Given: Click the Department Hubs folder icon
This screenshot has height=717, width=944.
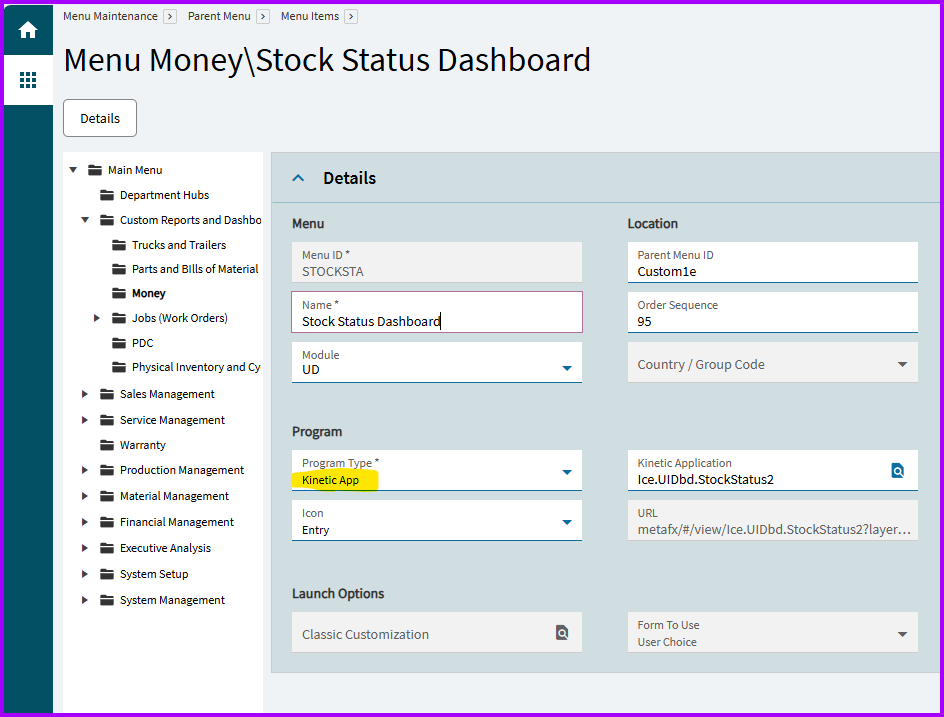Looking at the screenshot, I should click(107, 195).
